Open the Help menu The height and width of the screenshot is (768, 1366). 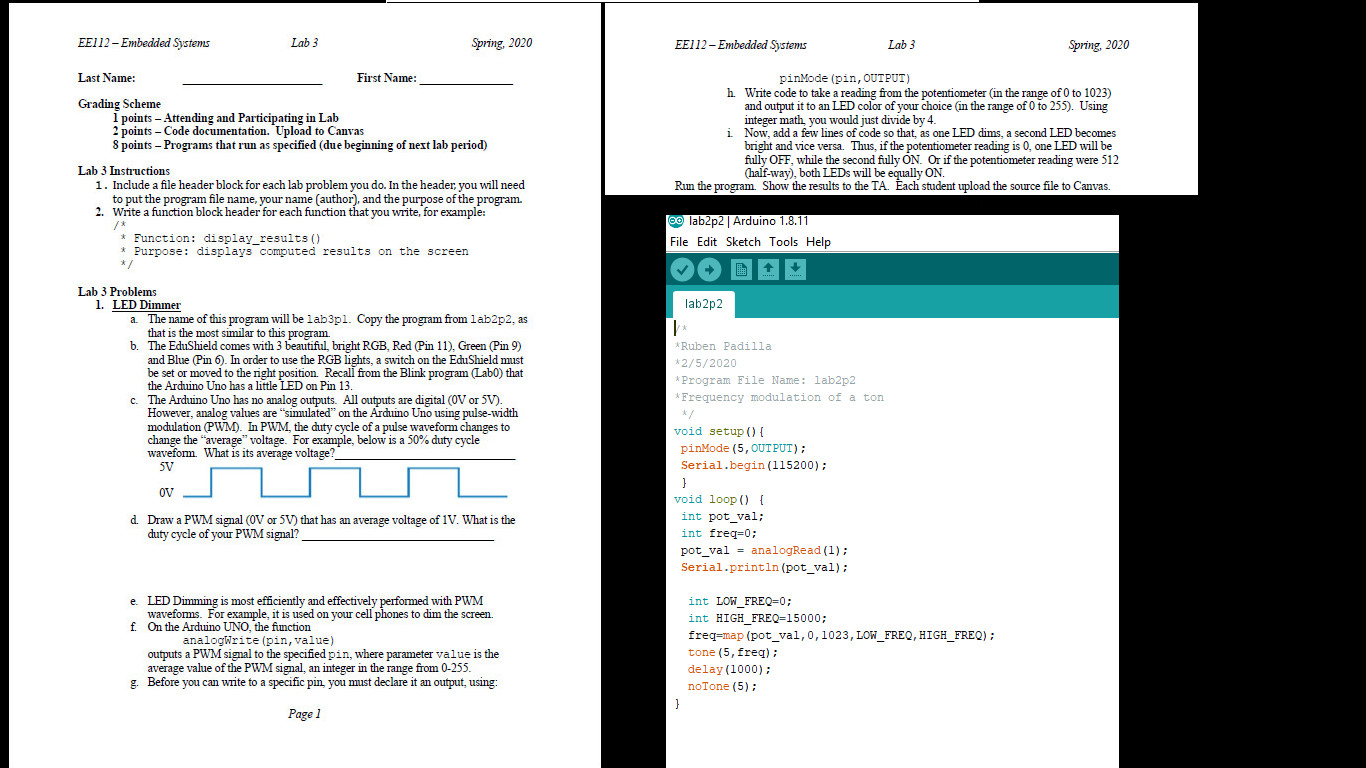(819, 242)
